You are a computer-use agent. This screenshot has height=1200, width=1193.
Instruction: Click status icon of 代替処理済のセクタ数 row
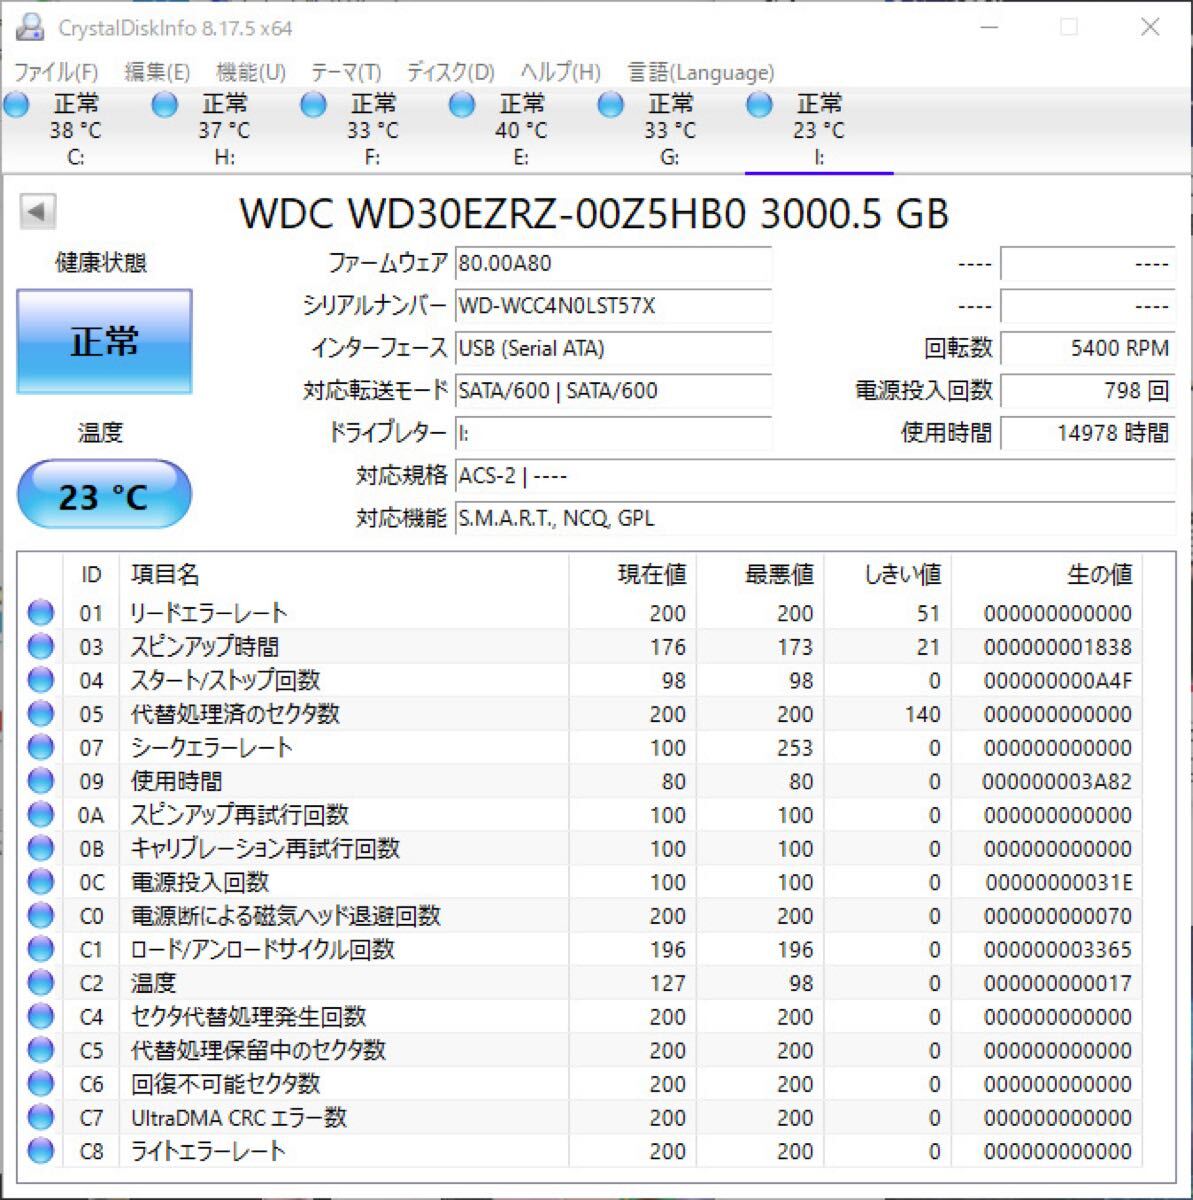[x=41, y=714]
